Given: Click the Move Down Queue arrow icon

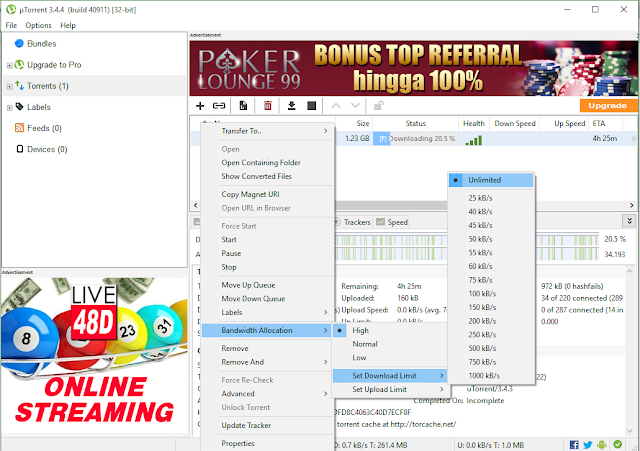Looking at the screenshot, I should (x=355, y=106).
